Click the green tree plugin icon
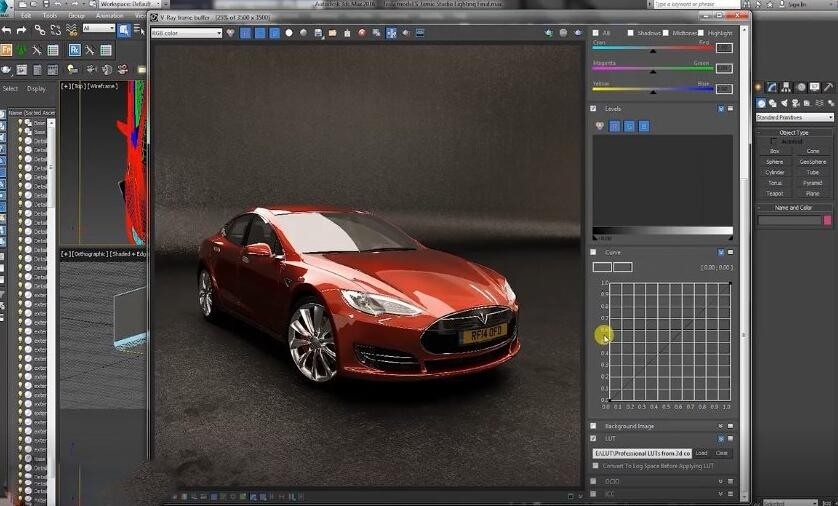838x506 pixels. click(21, 50)
